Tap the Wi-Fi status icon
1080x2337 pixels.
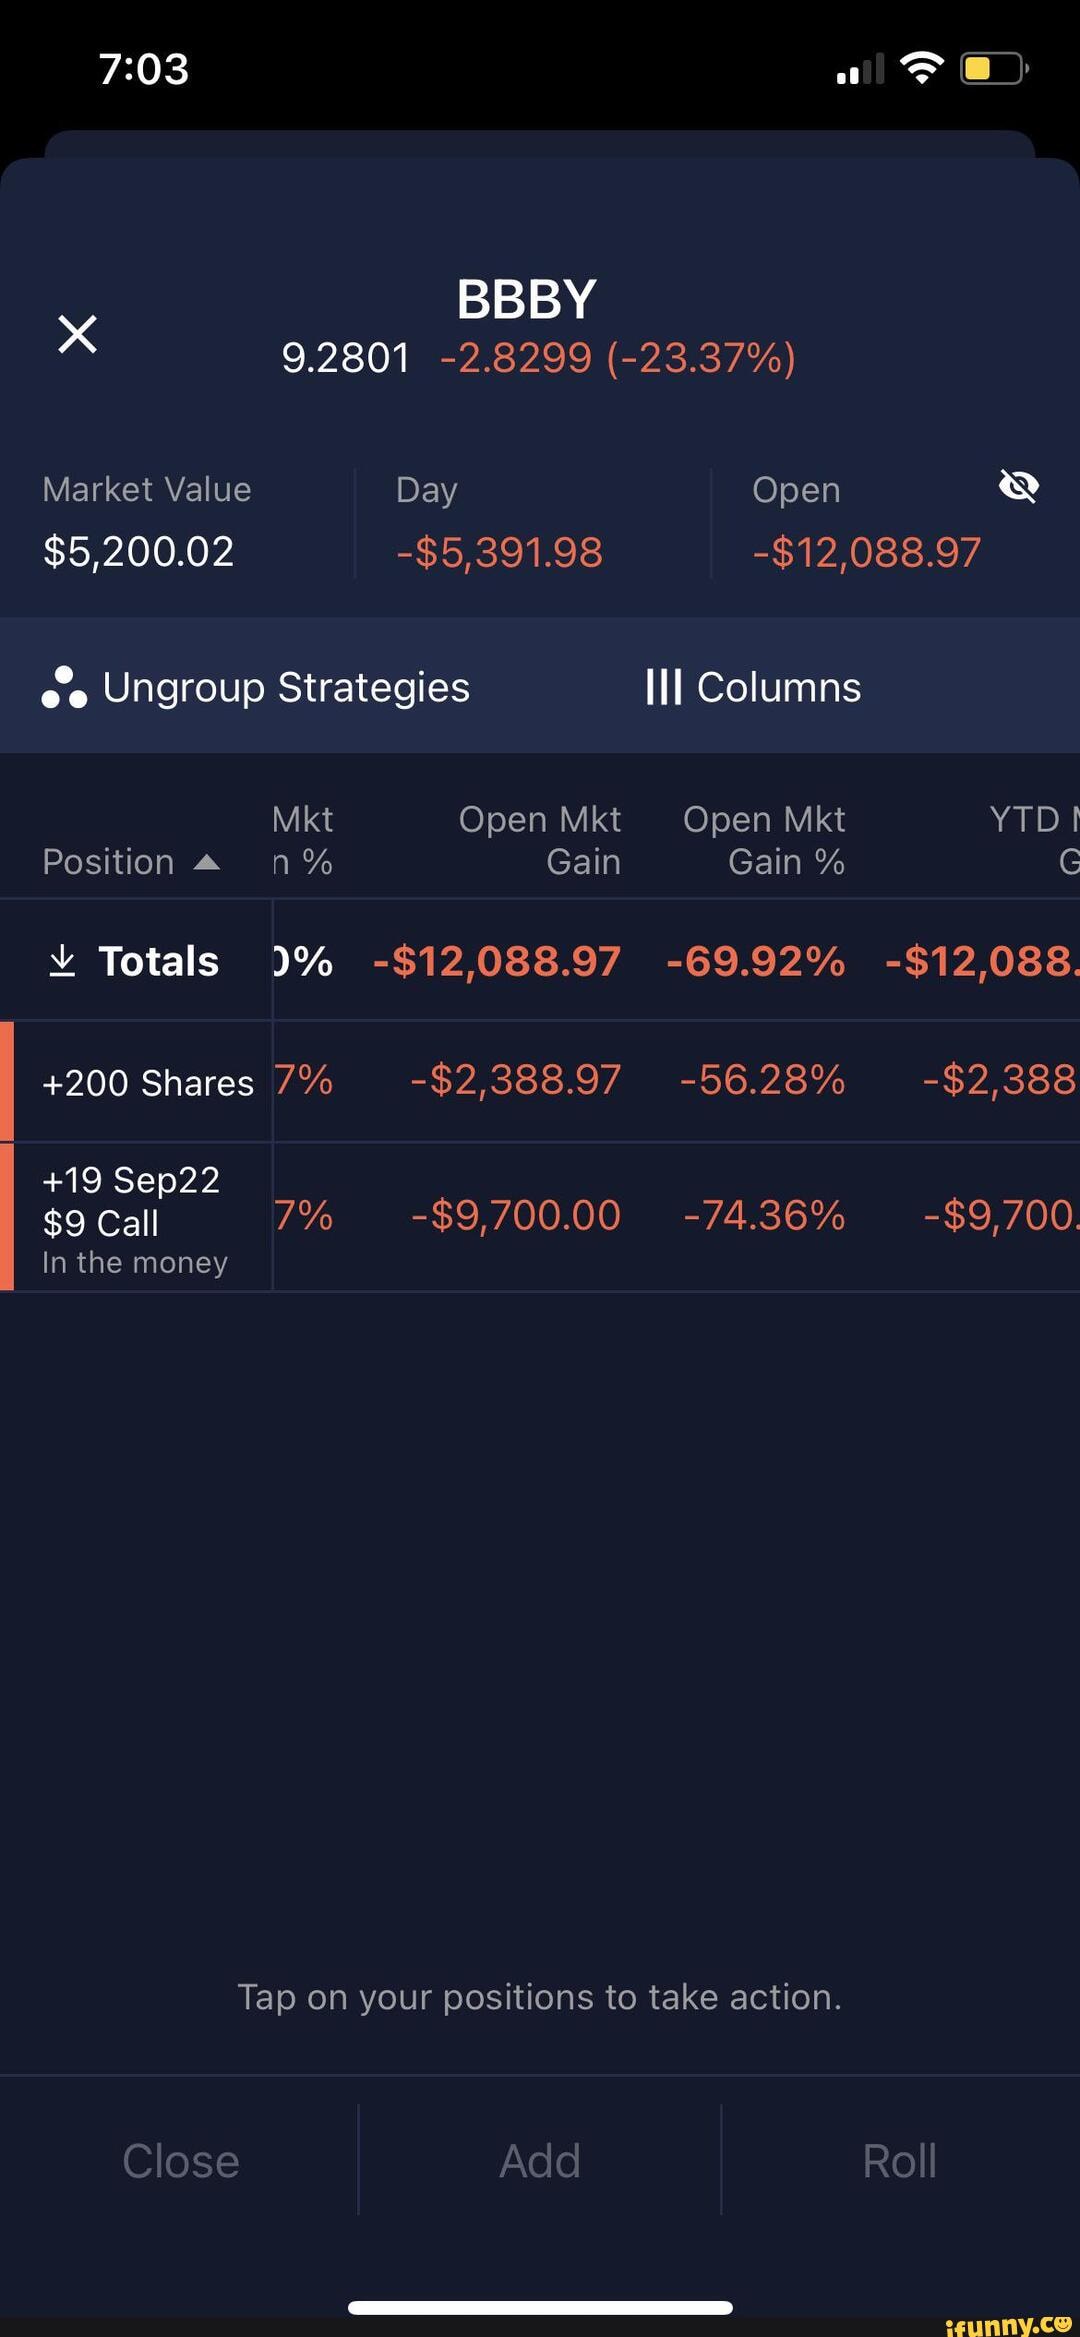coord(922,68)
